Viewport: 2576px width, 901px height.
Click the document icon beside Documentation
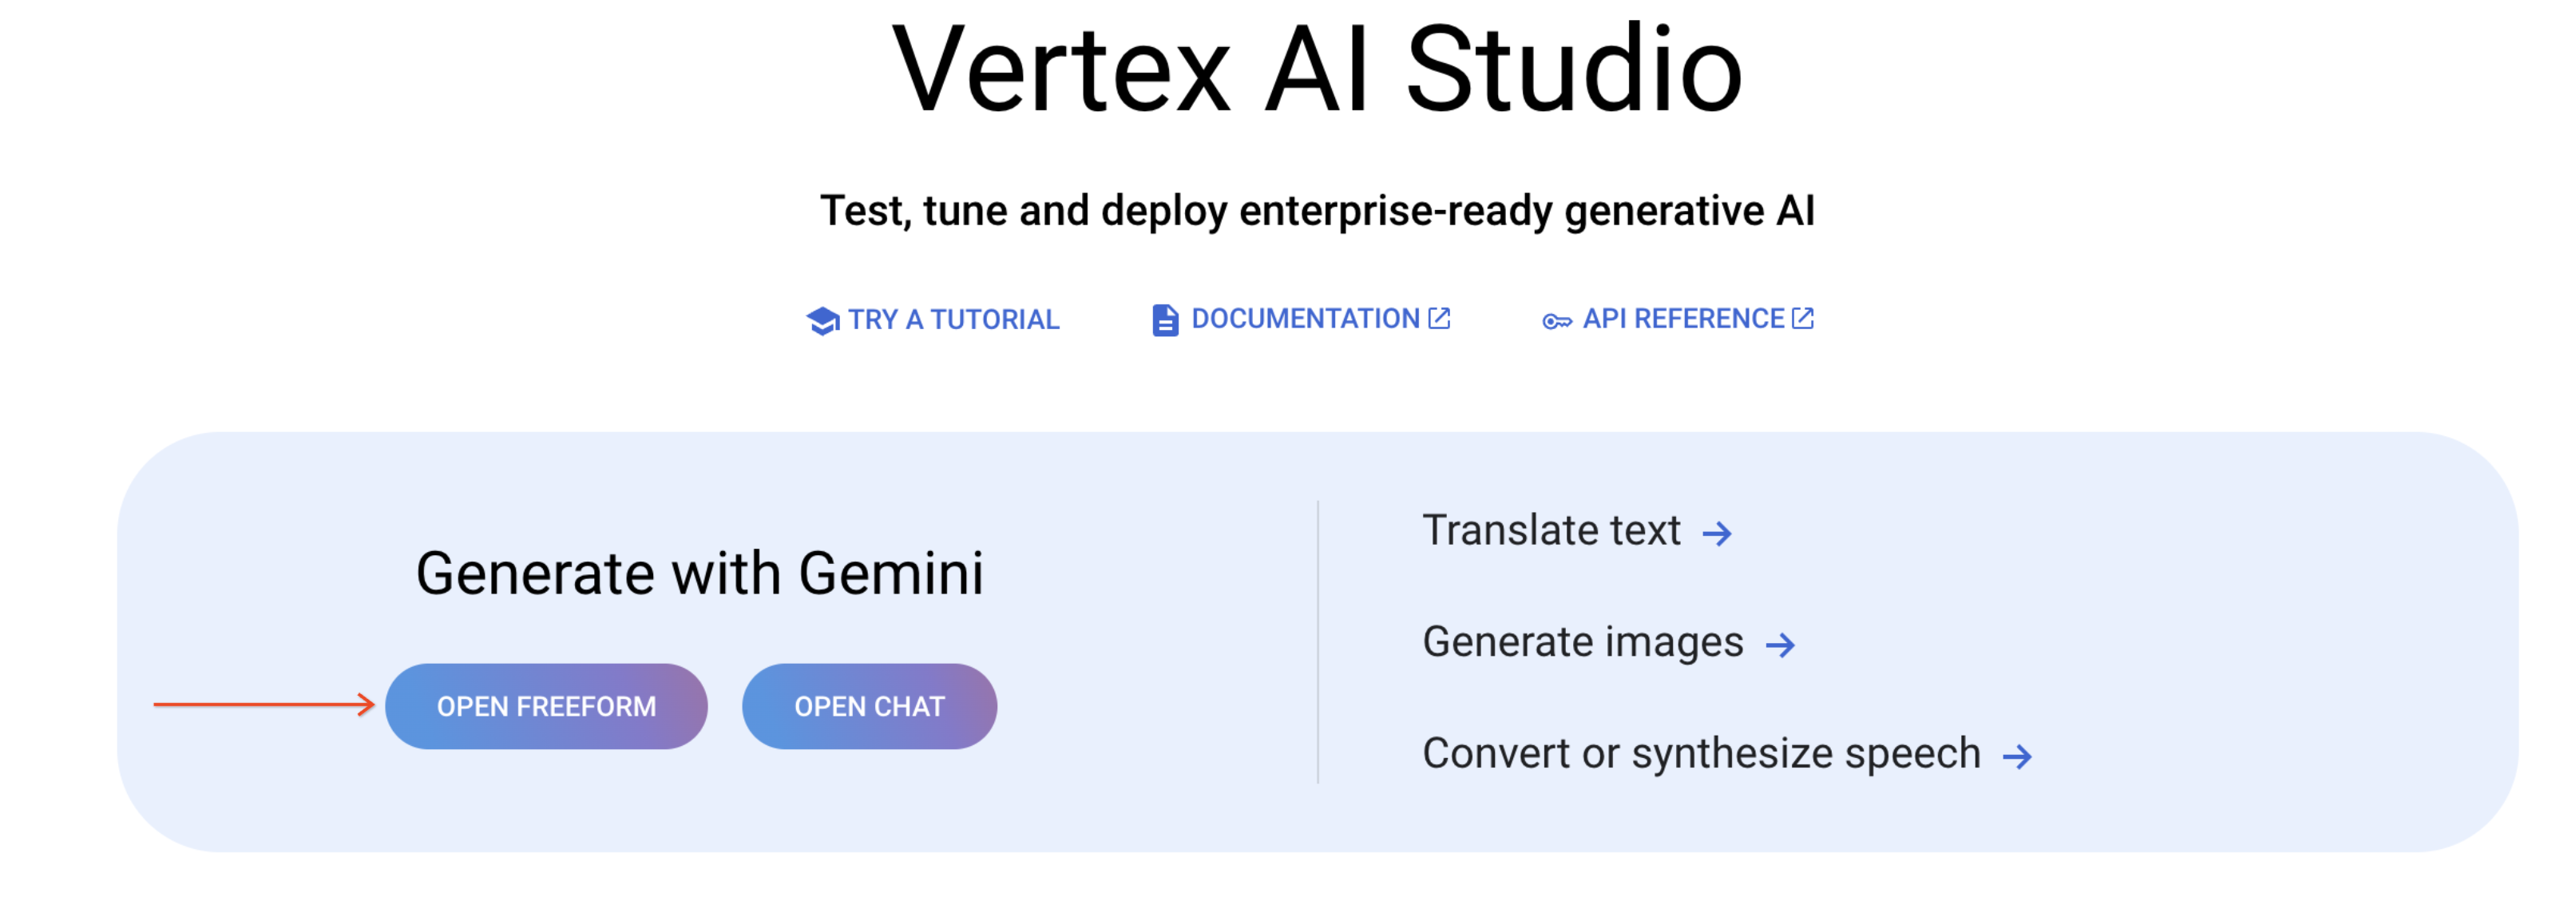pos(1165,320)
